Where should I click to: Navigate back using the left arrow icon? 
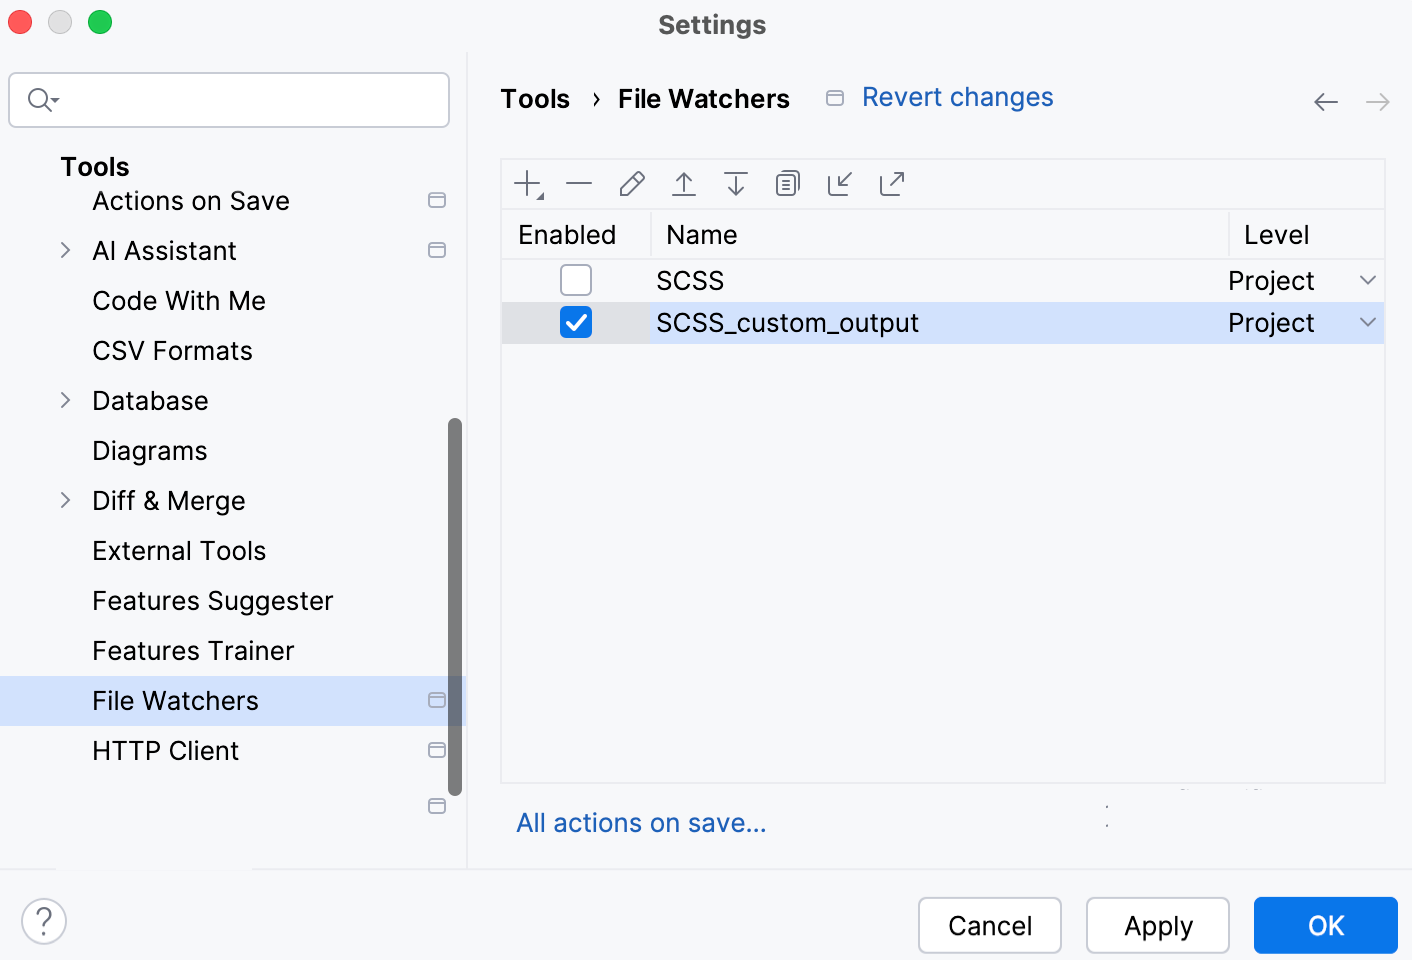tap(1326, 101)
